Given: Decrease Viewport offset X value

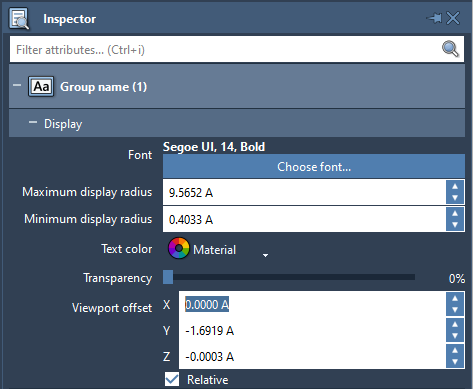Looking at the screenshot, I should coord(455,310).
